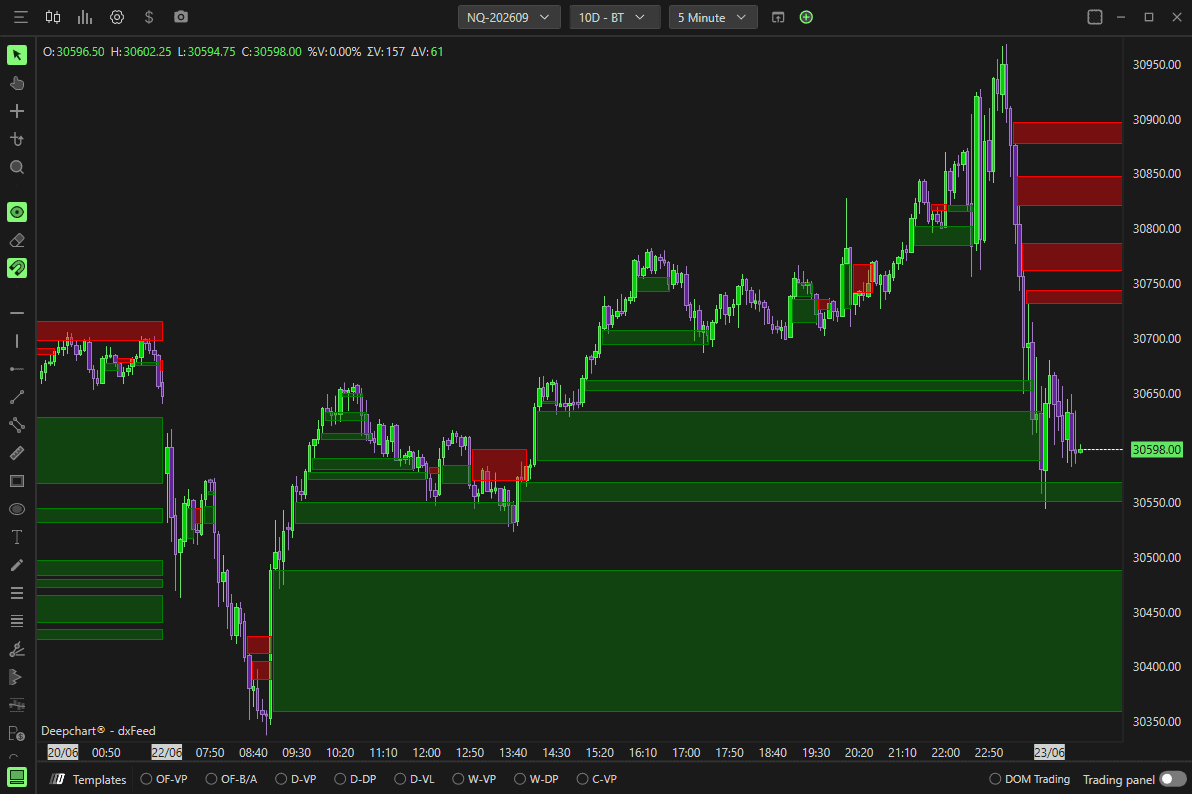Click the detach chart window icon
The height and width of the screenshot is (794, 1192).
pyautogui.click(x=778, y=17)
